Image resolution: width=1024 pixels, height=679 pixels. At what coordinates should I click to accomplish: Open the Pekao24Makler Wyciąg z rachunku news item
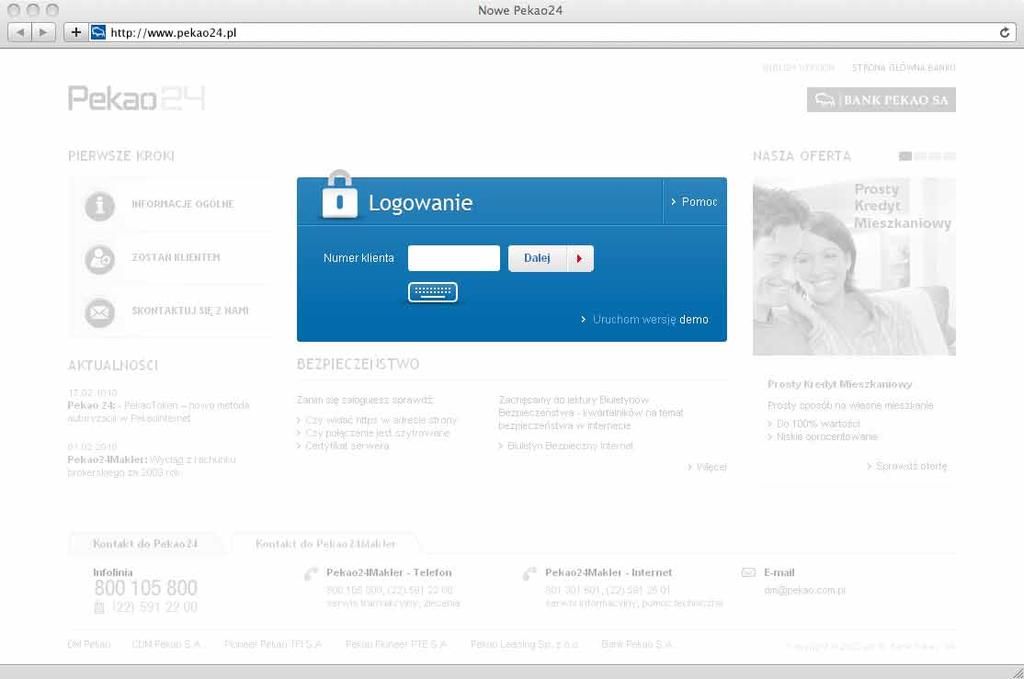coord(152,466)
